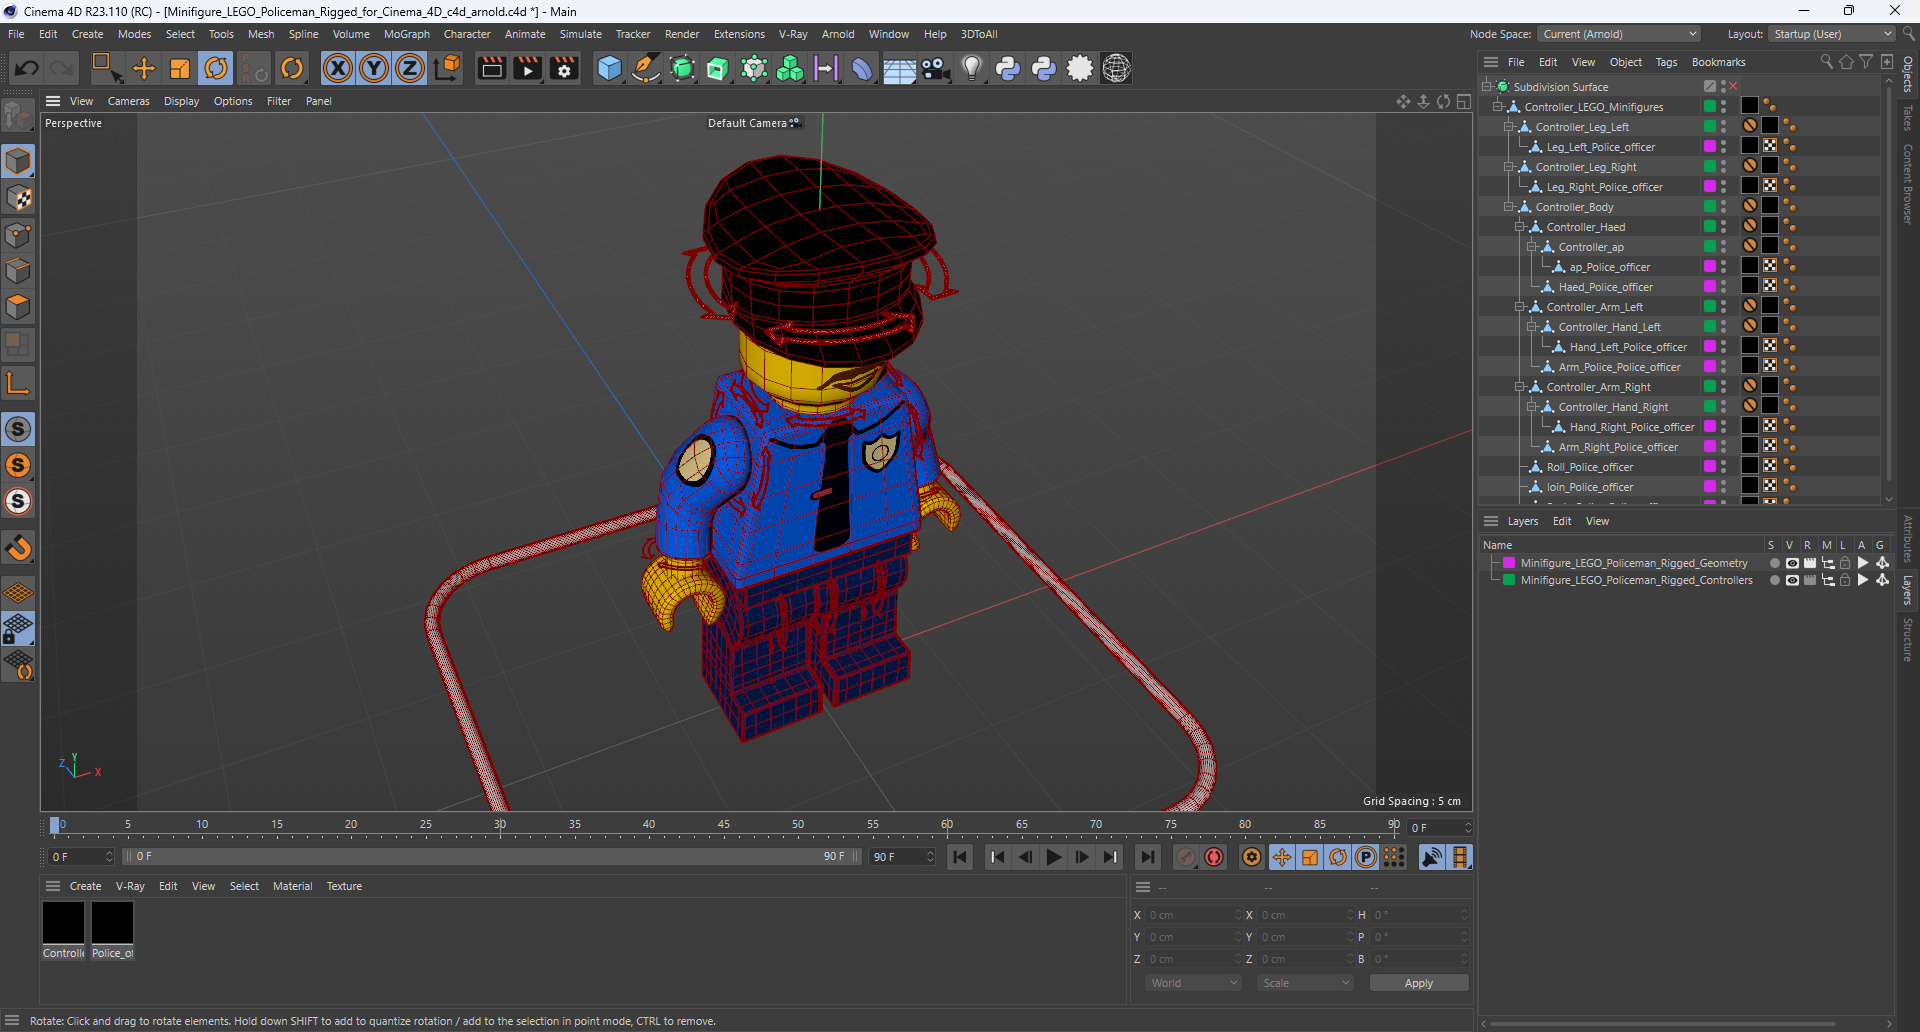
Task: Open the Arnold menu
Action: pos(838,34)
